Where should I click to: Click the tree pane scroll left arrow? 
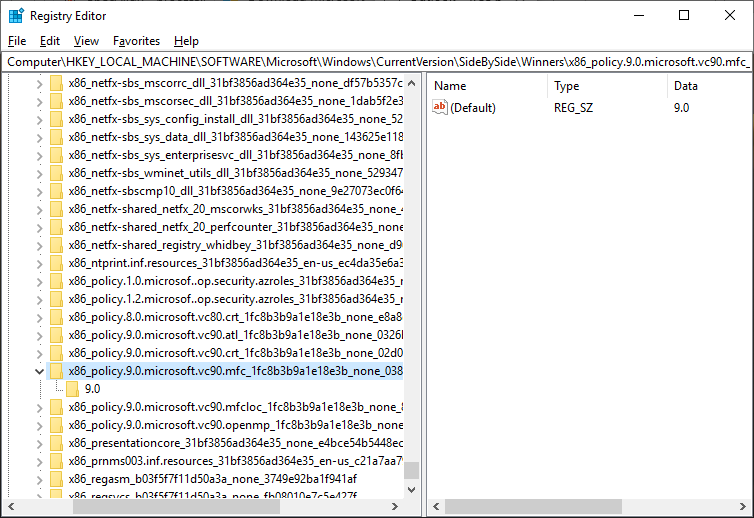tap(11, 506)
